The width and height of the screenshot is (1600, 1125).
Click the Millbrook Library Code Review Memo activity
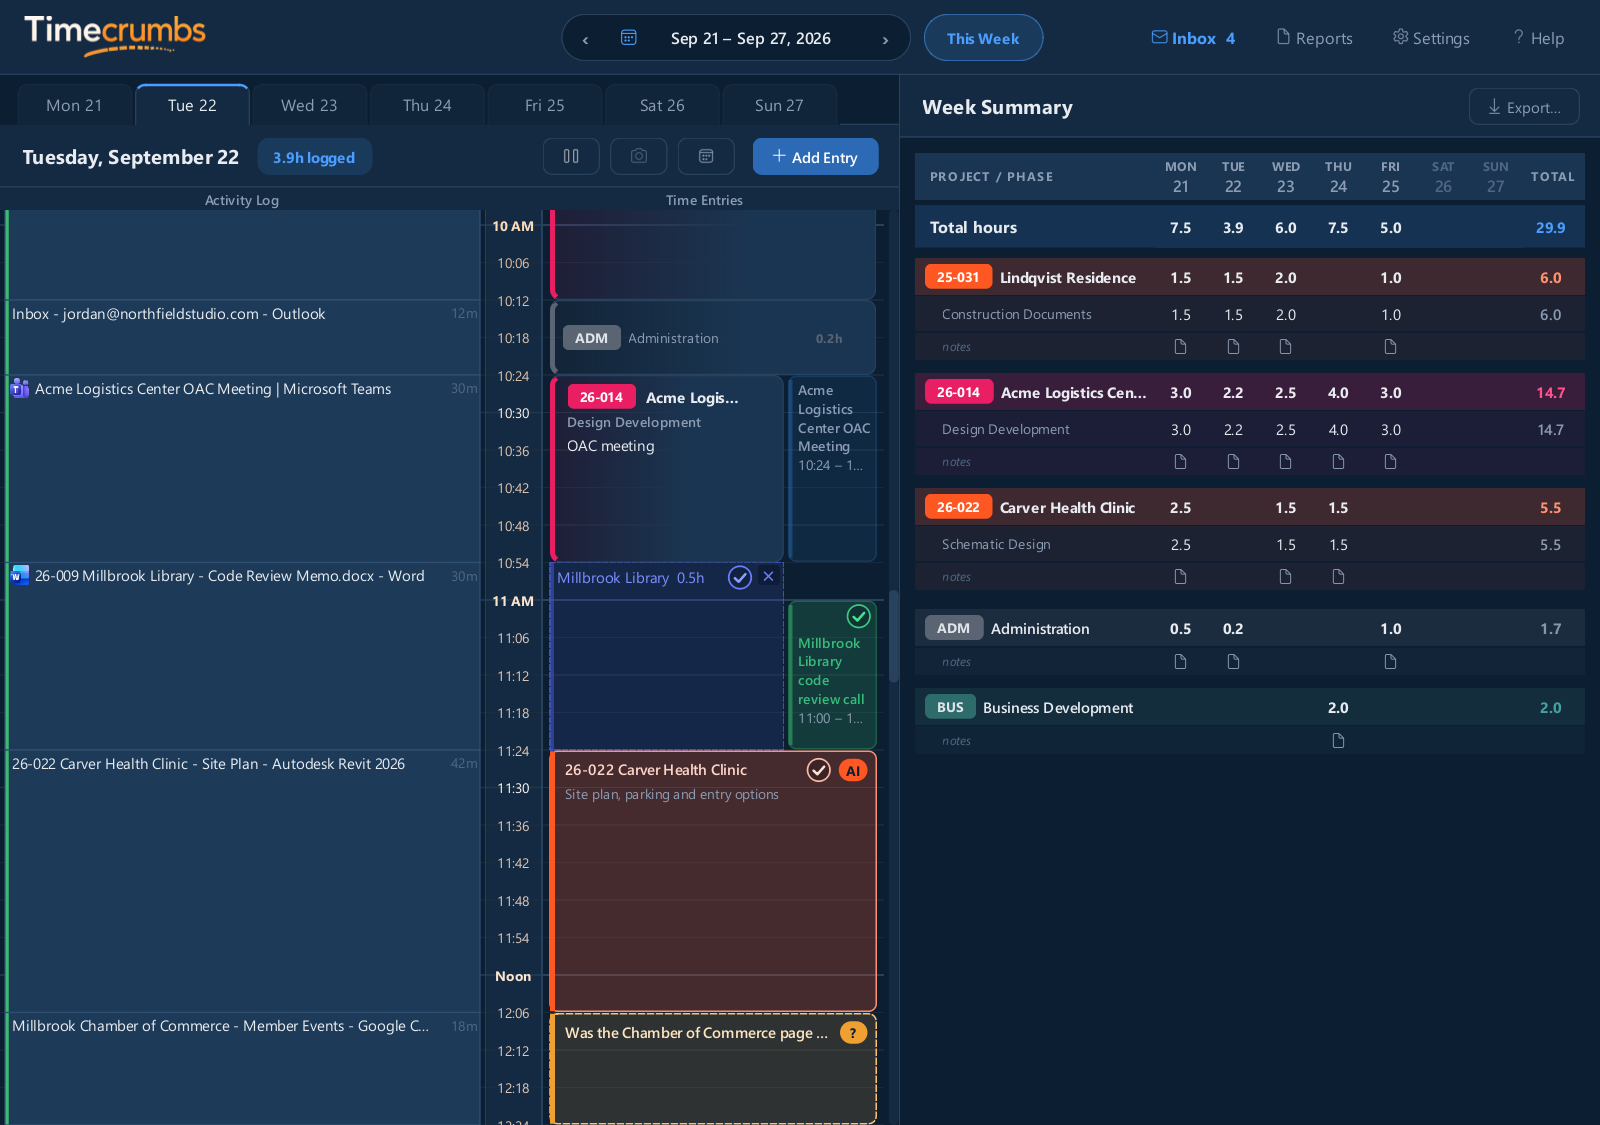click(x=244, y=656)
